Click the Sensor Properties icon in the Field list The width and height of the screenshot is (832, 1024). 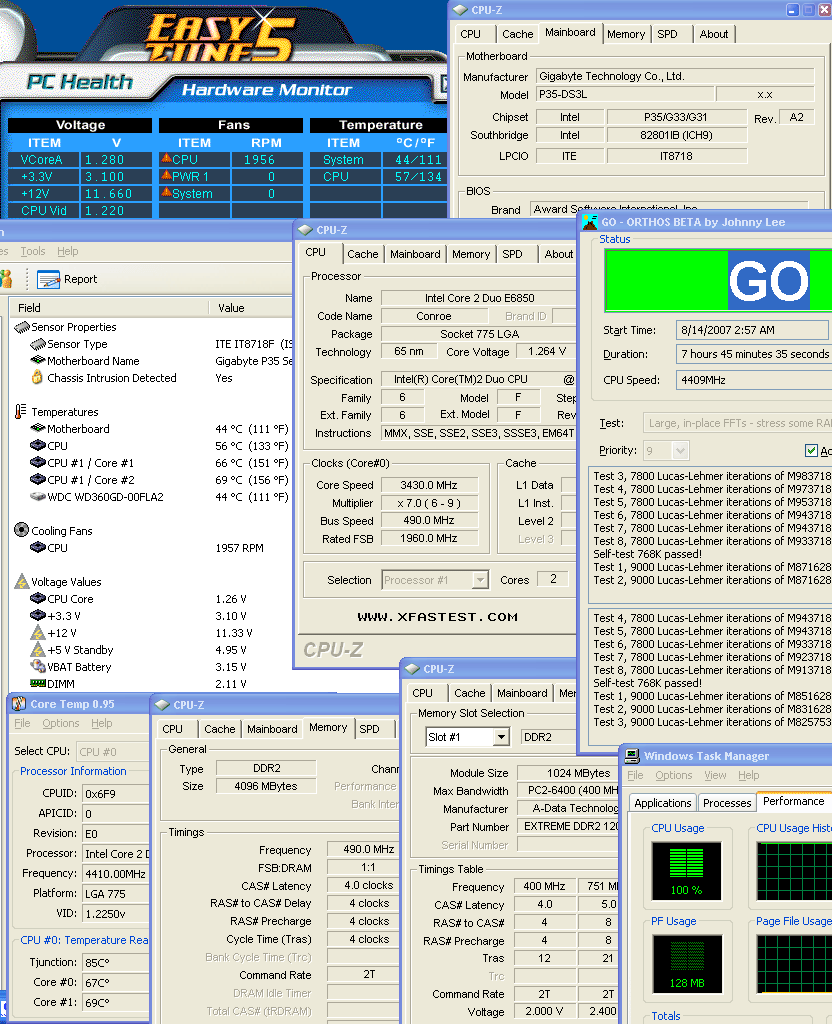pos(22,327)
